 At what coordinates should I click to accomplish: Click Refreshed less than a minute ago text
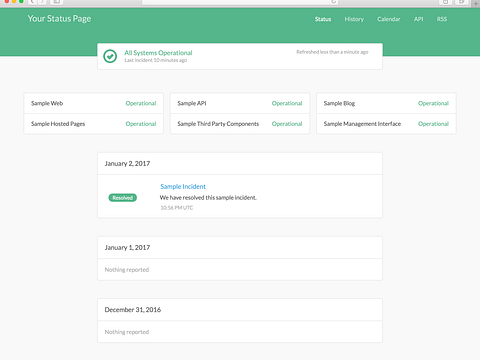click(x=332, y=52)
